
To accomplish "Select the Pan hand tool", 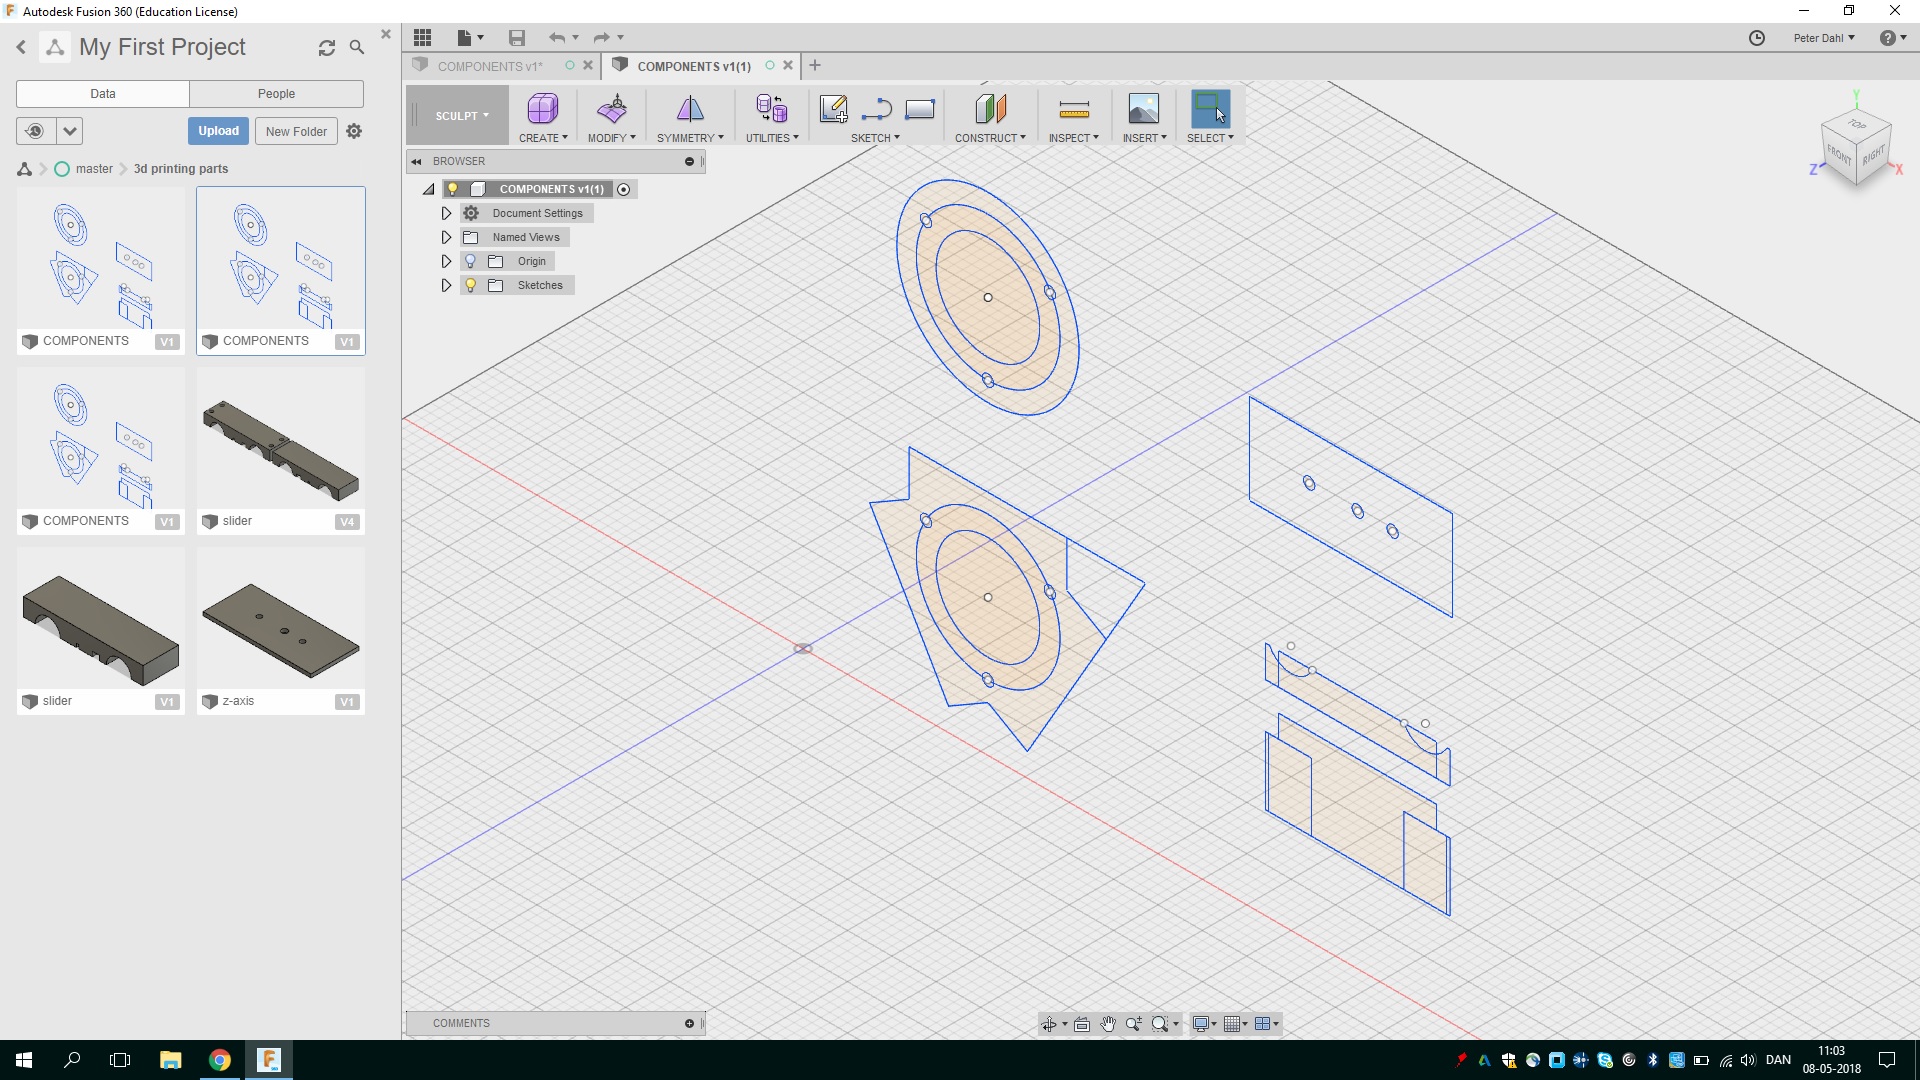I will [x=1108, y=1023].
